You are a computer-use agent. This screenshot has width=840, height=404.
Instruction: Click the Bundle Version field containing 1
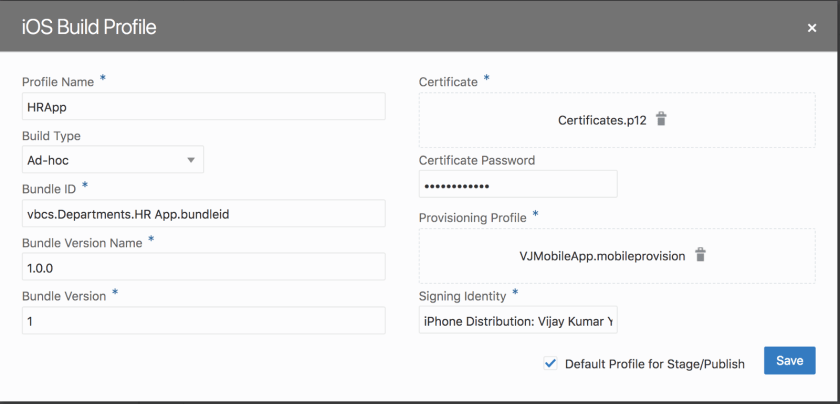point(203,321)
